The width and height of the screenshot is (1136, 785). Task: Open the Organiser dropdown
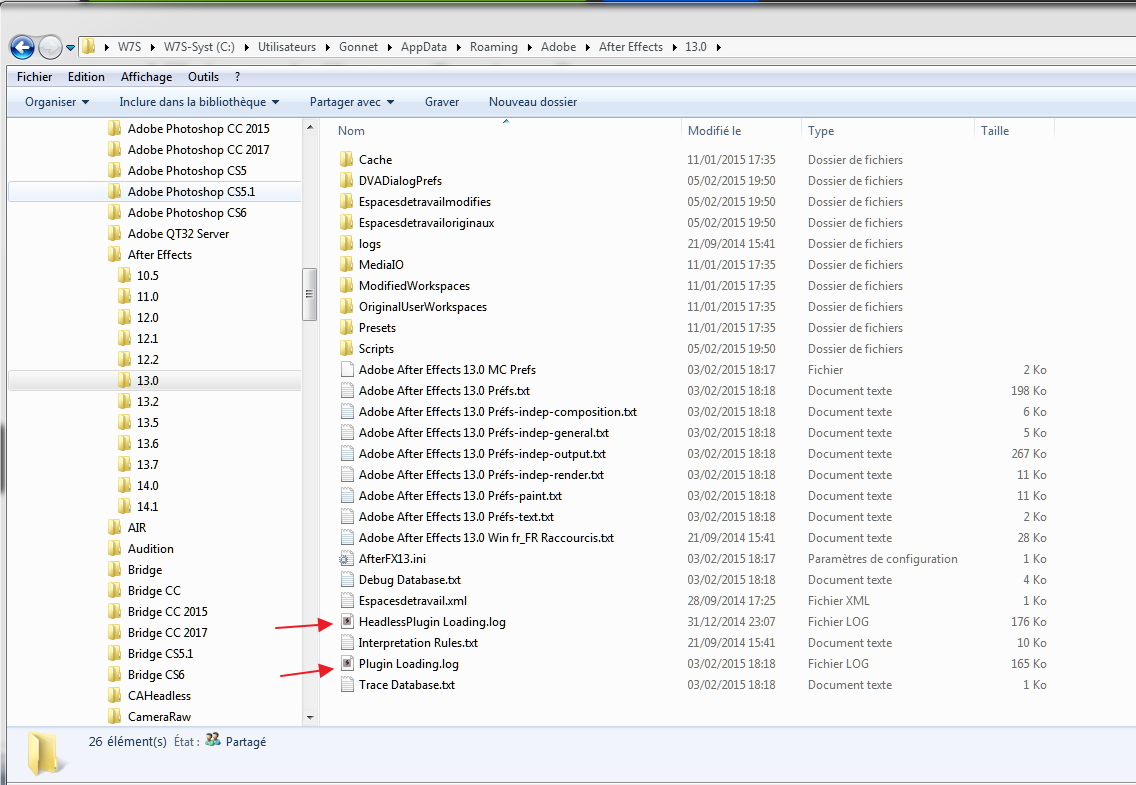57,102
